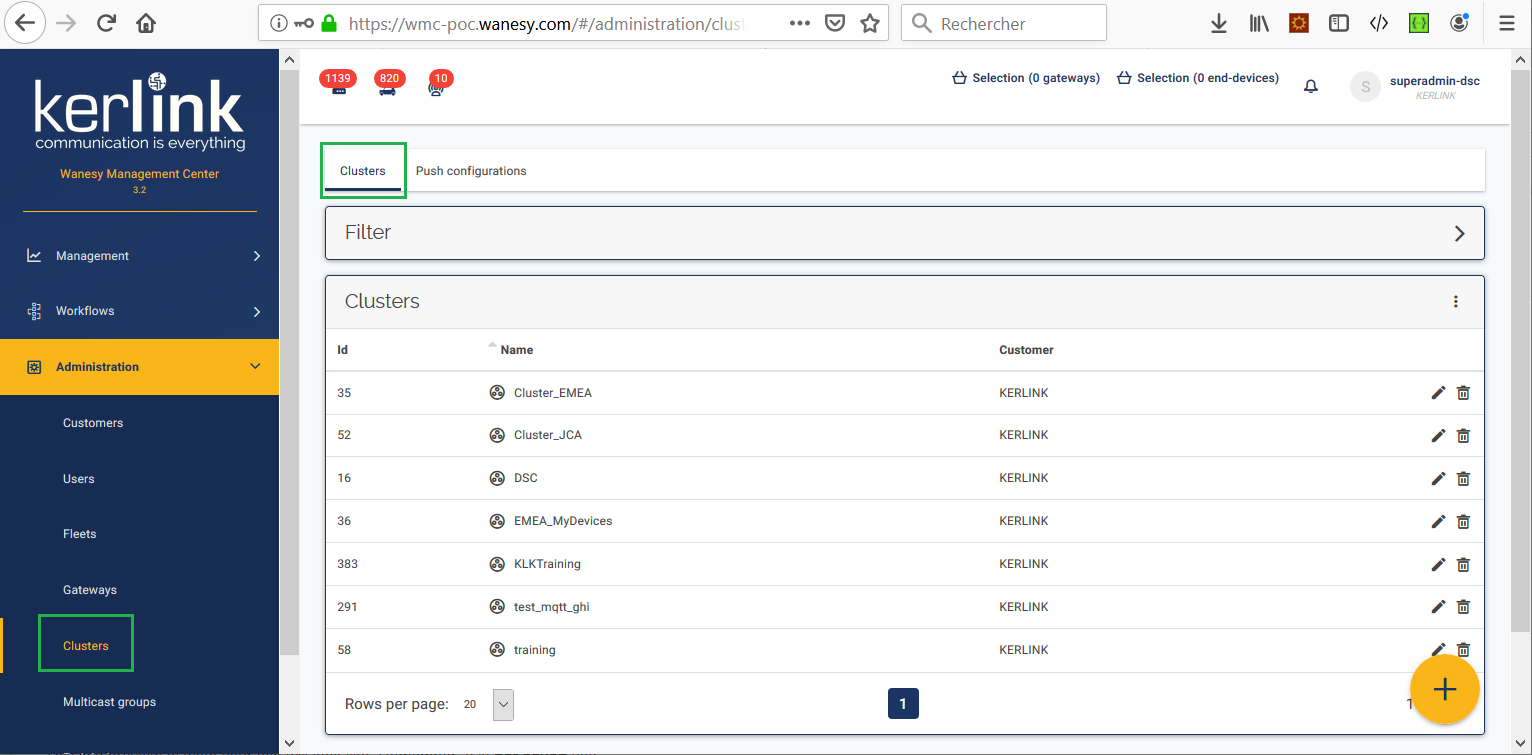1532x755 pixels.
Task: Open the Rows per page dropdown
Action: (503, 704)
